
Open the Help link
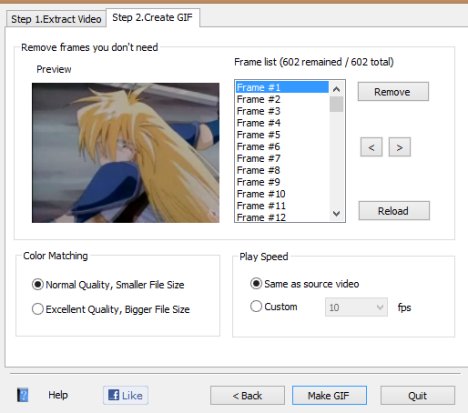[x=58, y=395]
